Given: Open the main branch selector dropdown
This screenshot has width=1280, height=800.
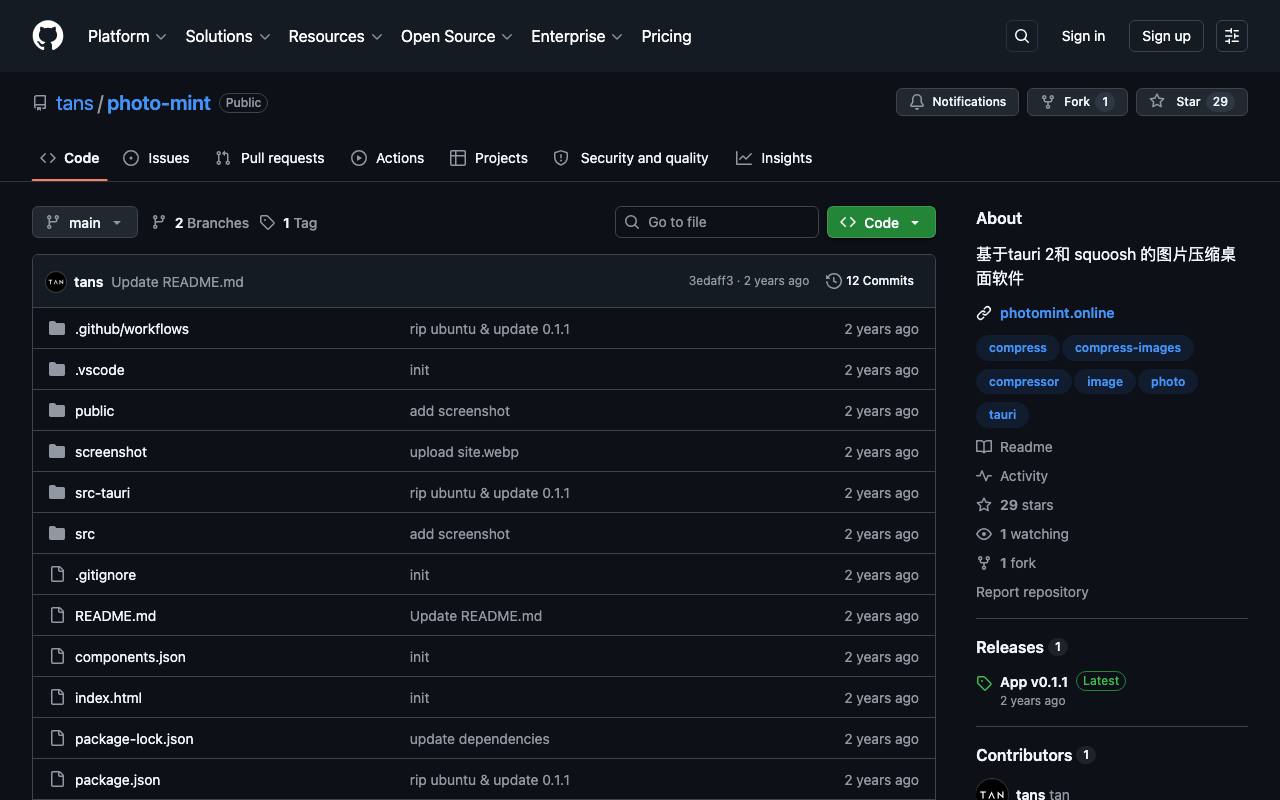Looking at the screenshot, I should 84,222.
